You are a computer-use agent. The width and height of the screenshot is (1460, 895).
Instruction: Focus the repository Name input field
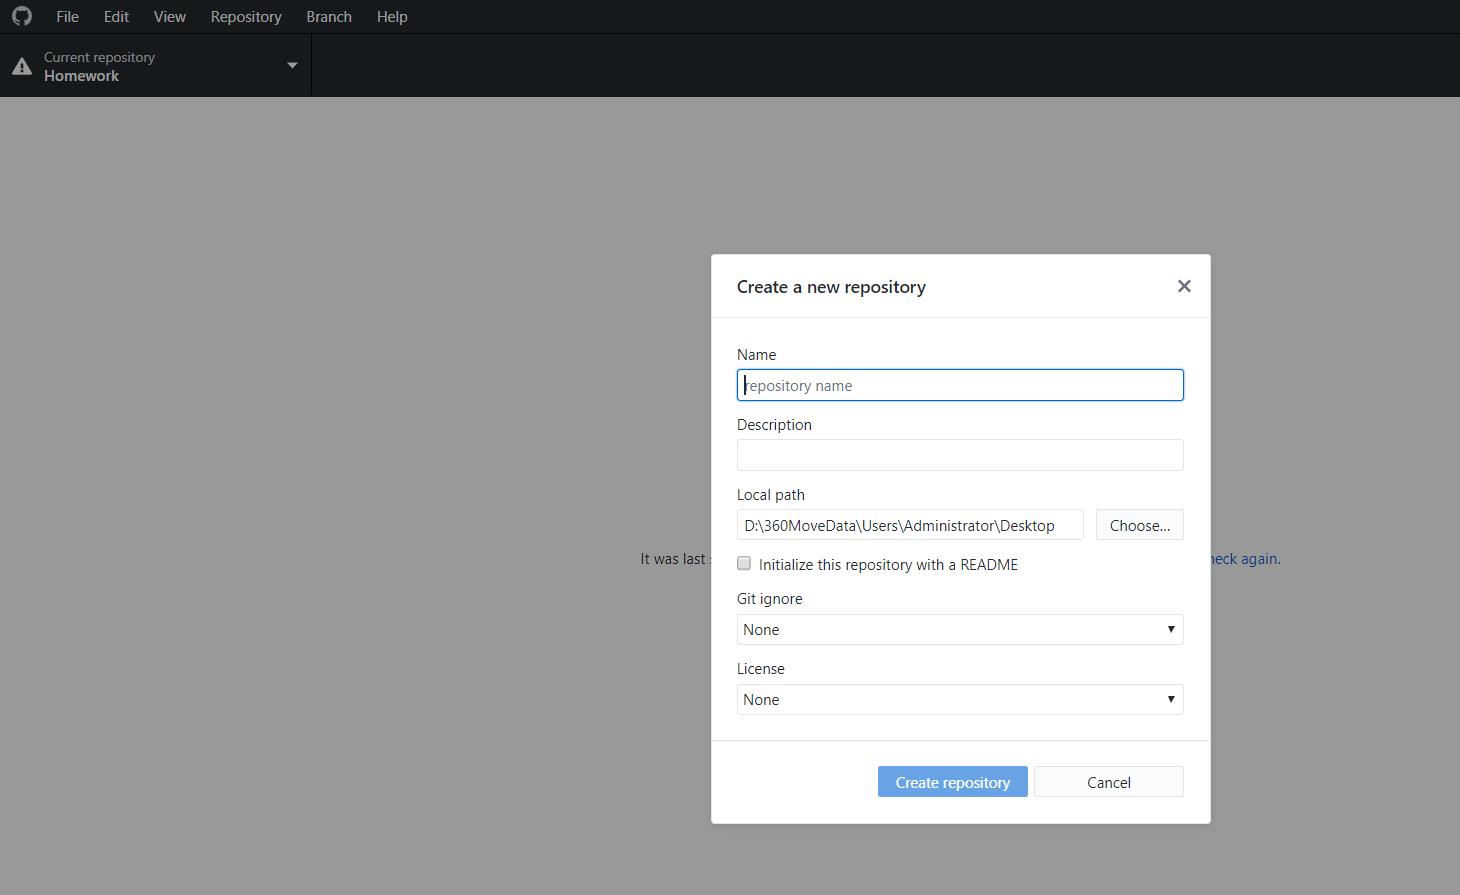coord(960,385)
